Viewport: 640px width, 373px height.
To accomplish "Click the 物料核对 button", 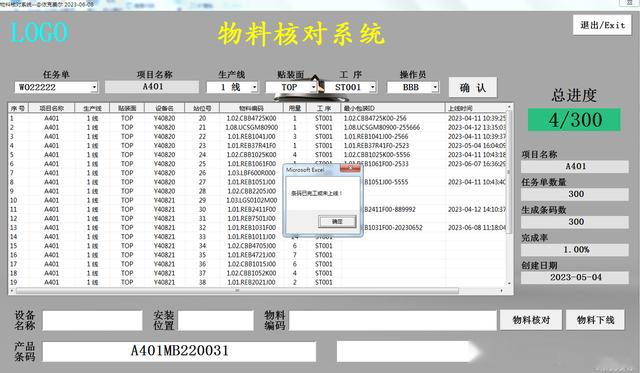I will pos(531,320).
